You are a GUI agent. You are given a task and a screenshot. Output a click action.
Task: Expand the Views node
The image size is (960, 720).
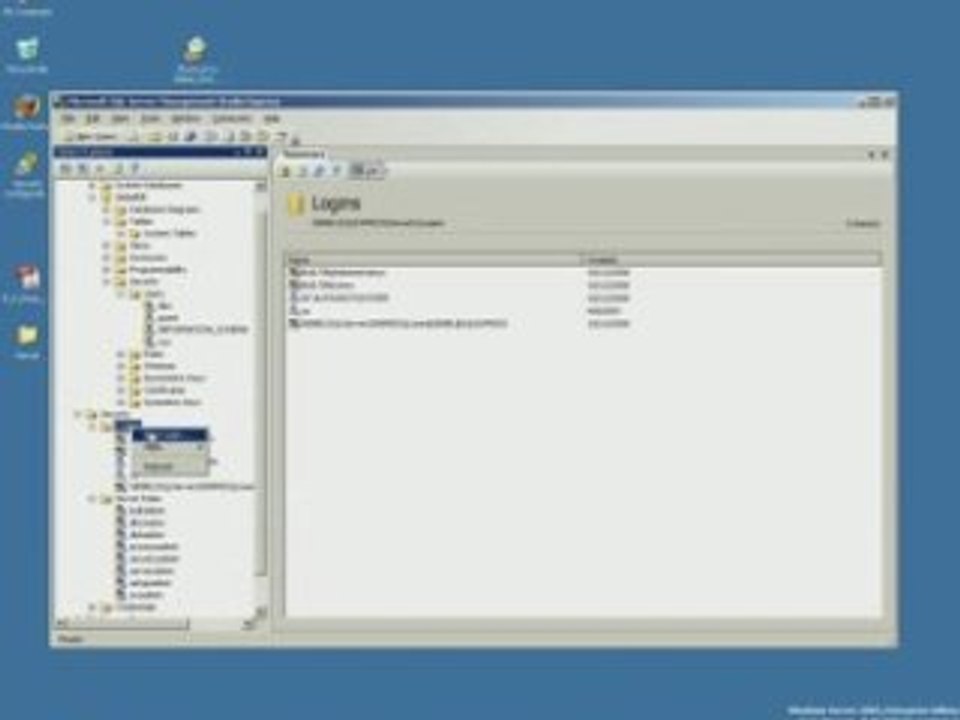(107, 246)
